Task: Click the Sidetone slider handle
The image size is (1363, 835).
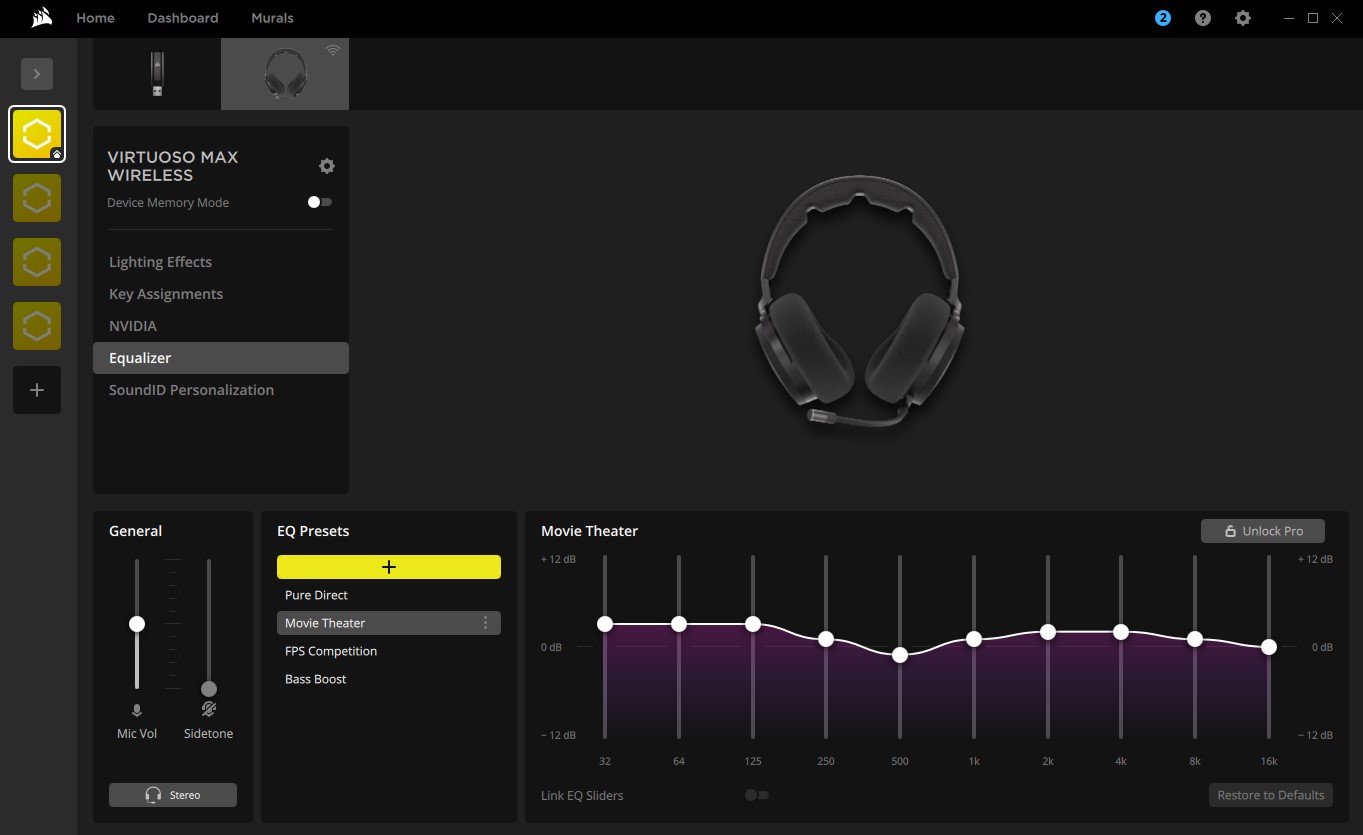Action: coord(209,689)
